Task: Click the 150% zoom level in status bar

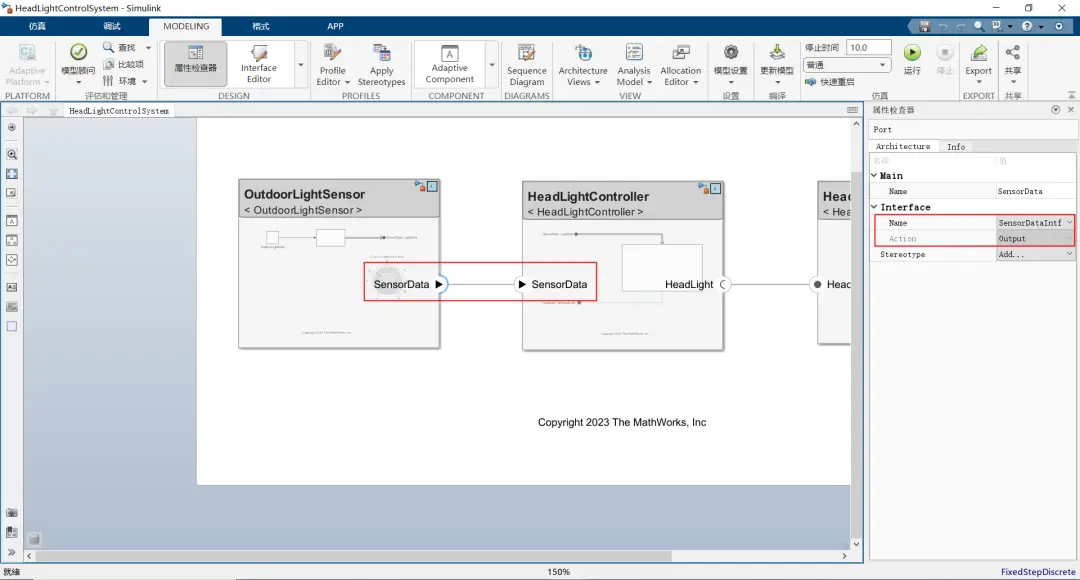Action: tap(559, 572)
